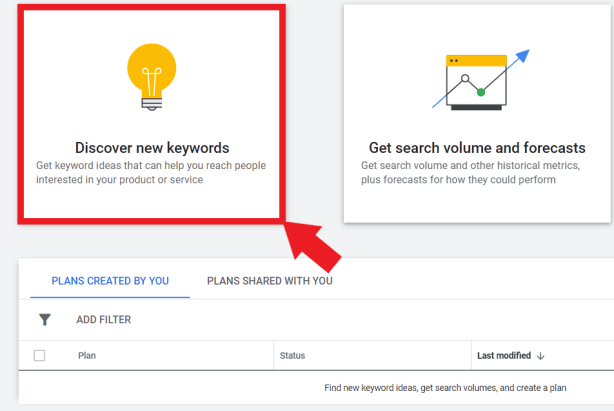Image resolution: width=614 pixels, height=411 pixels.
Task: Sort by the Last modified column header
Action: tap(504, 355)
